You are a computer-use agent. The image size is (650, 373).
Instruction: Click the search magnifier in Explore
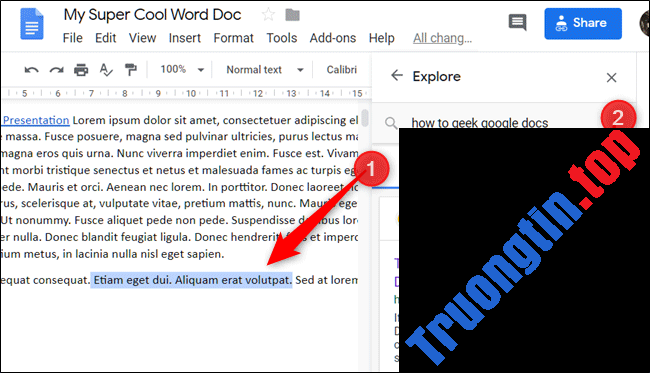[390, 123]
